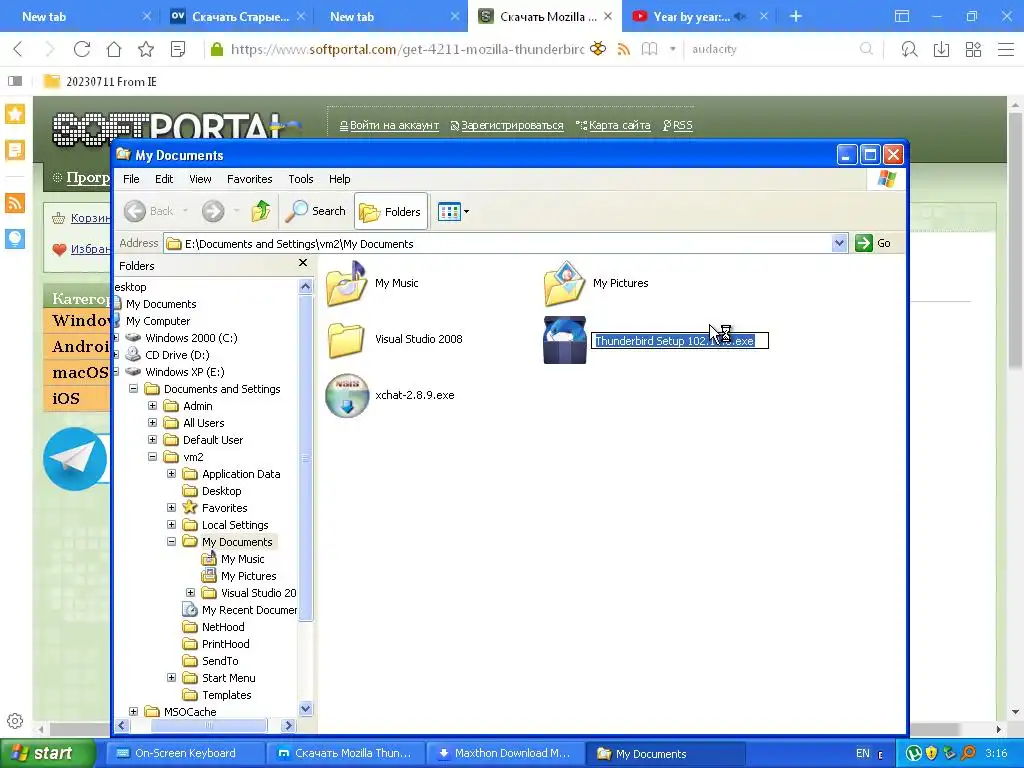Click Go button in Explorer

click(873, 243)
